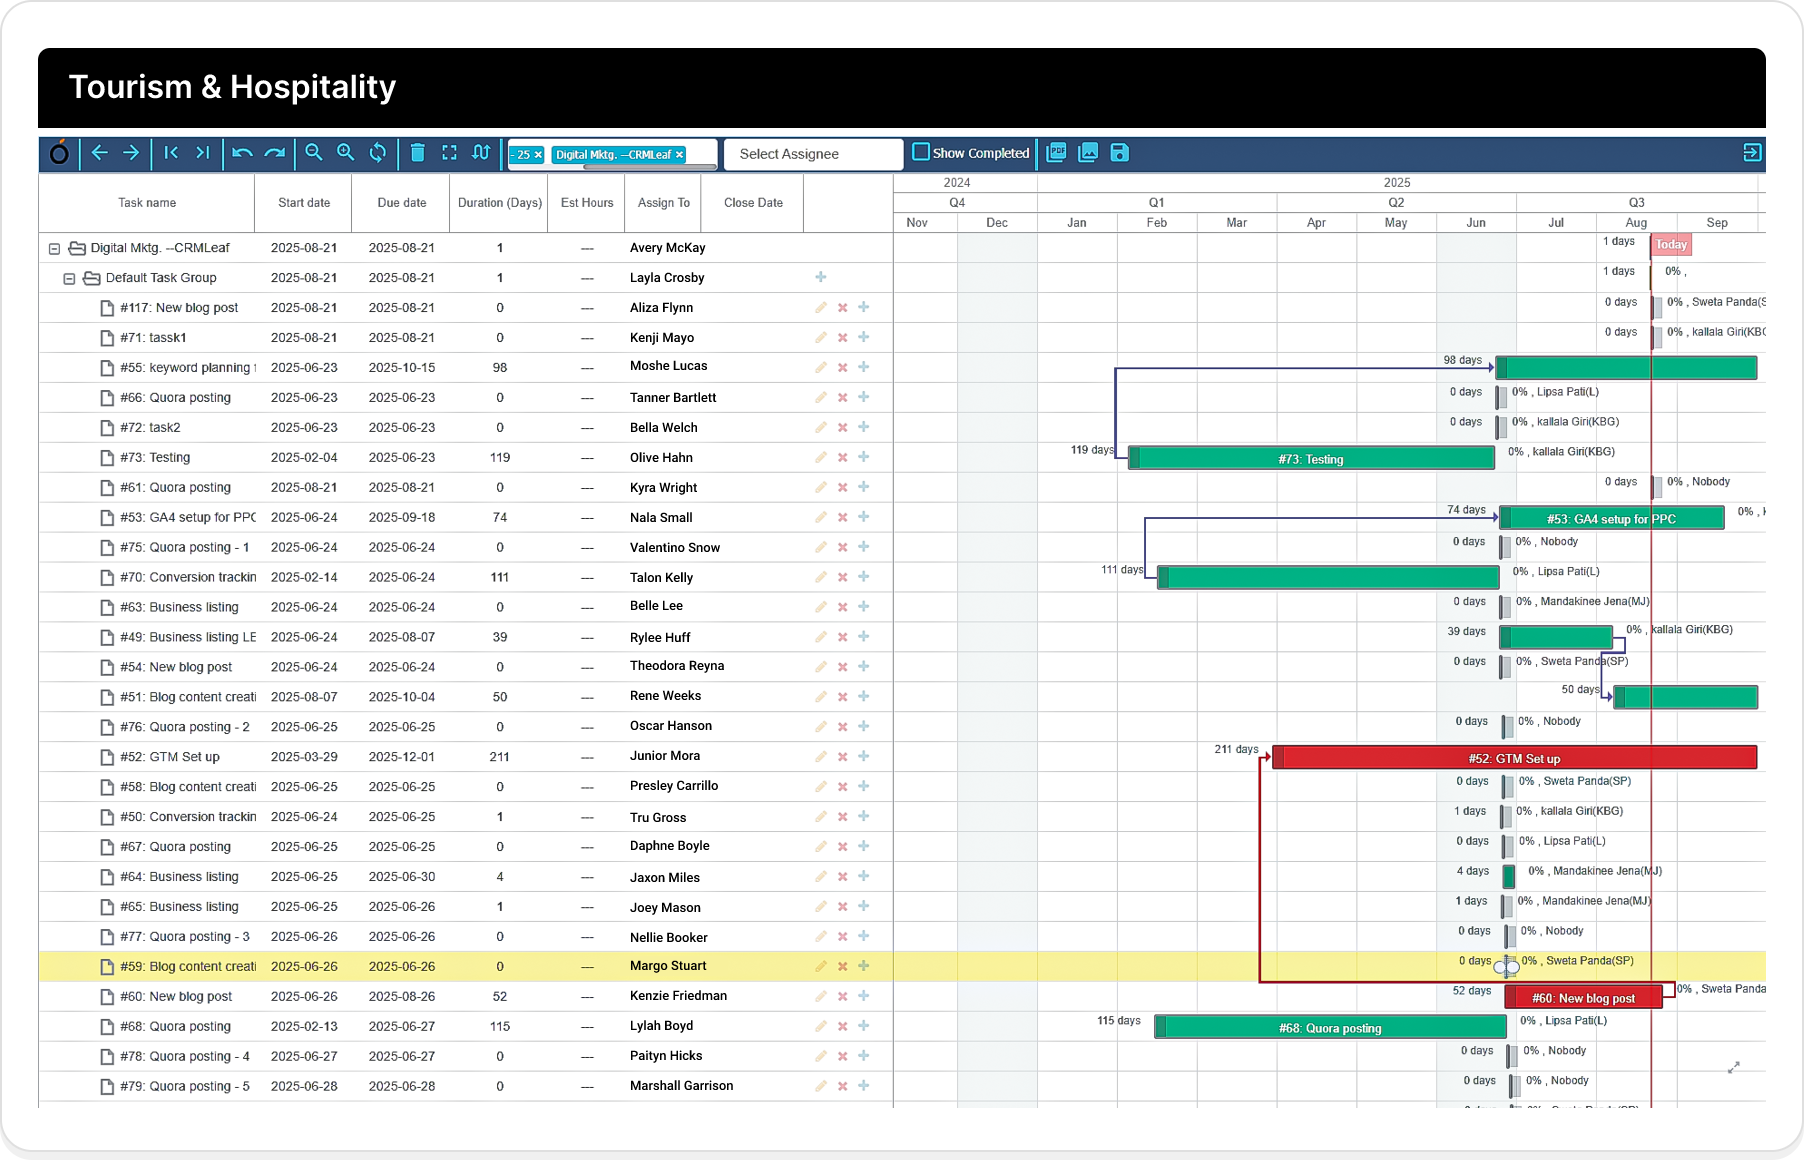The width and height of the screenshot is (1804, 1160).
Task: Click the Assign To column header
Action: 664,203
